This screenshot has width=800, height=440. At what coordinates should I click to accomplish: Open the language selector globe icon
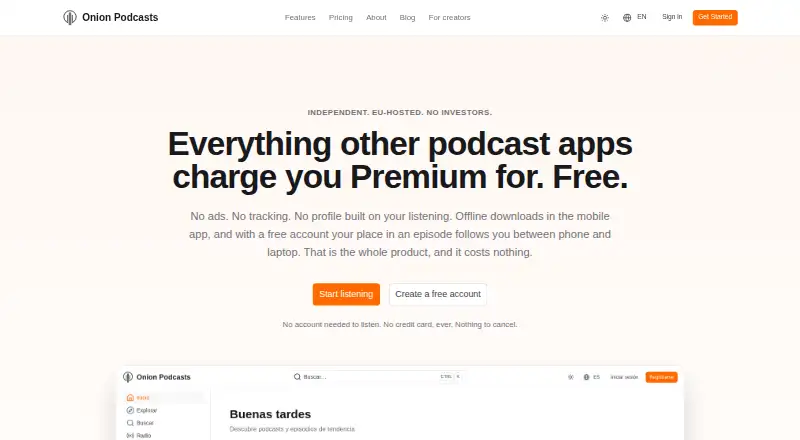click(627, 18)
